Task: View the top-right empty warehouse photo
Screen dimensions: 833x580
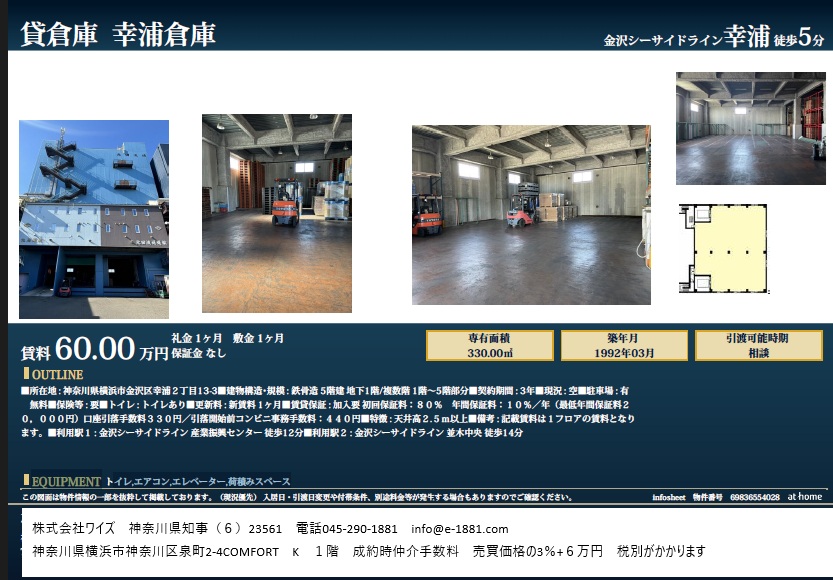Action: tap(750, 128)
